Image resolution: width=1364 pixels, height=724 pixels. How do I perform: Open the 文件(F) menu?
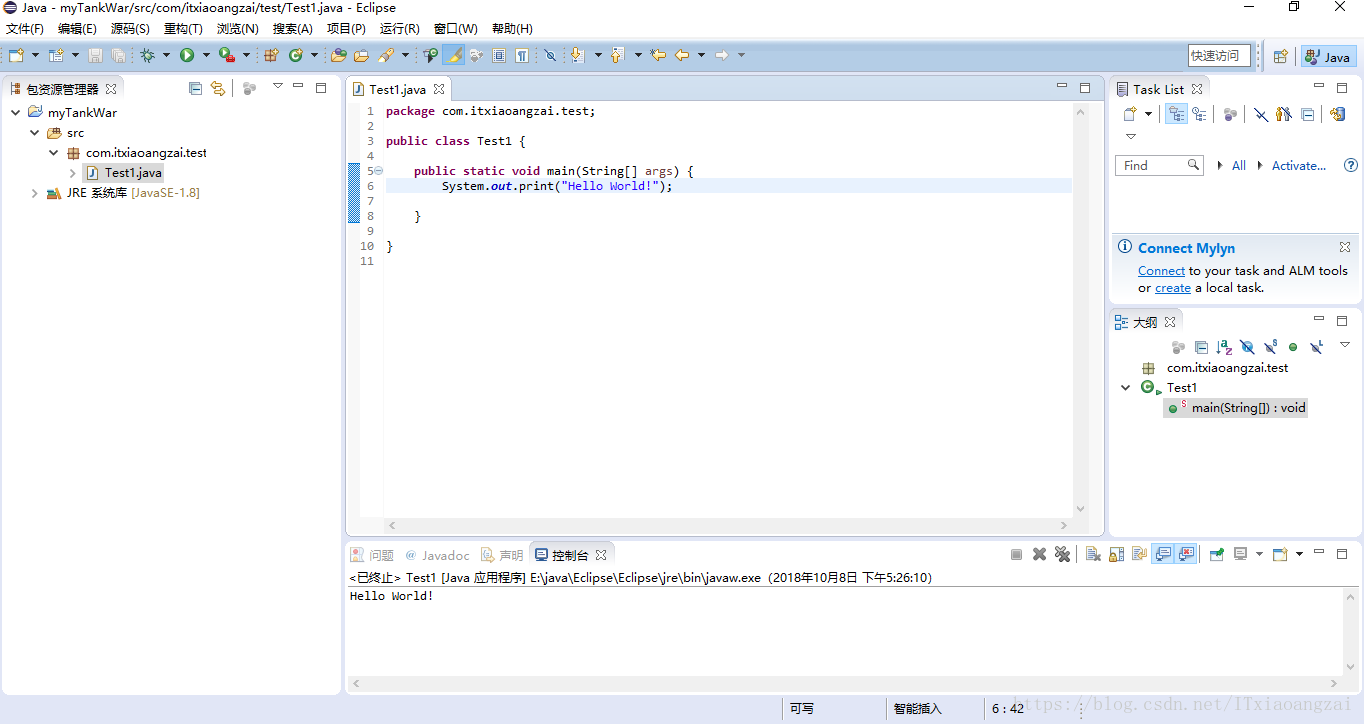(x=25, y=29)
